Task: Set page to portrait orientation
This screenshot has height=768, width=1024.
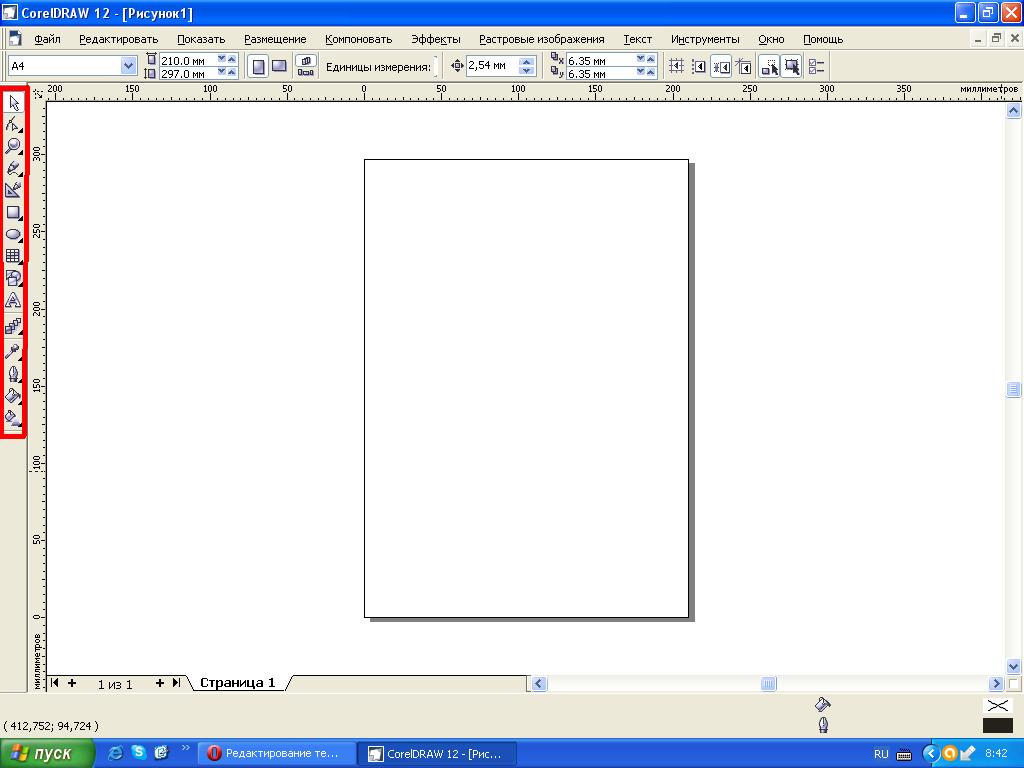Action: pyautogui.click(x=259, y=66)
